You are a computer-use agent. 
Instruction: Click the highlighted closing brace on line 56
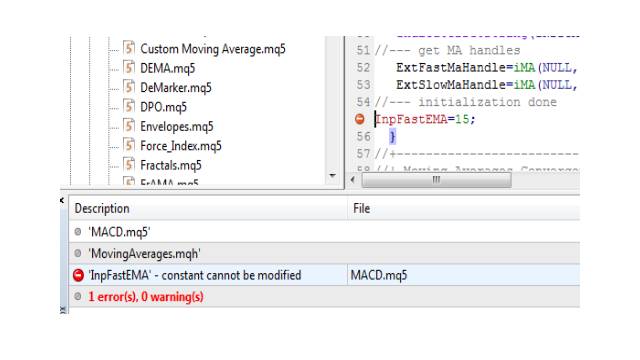point(393,136)
